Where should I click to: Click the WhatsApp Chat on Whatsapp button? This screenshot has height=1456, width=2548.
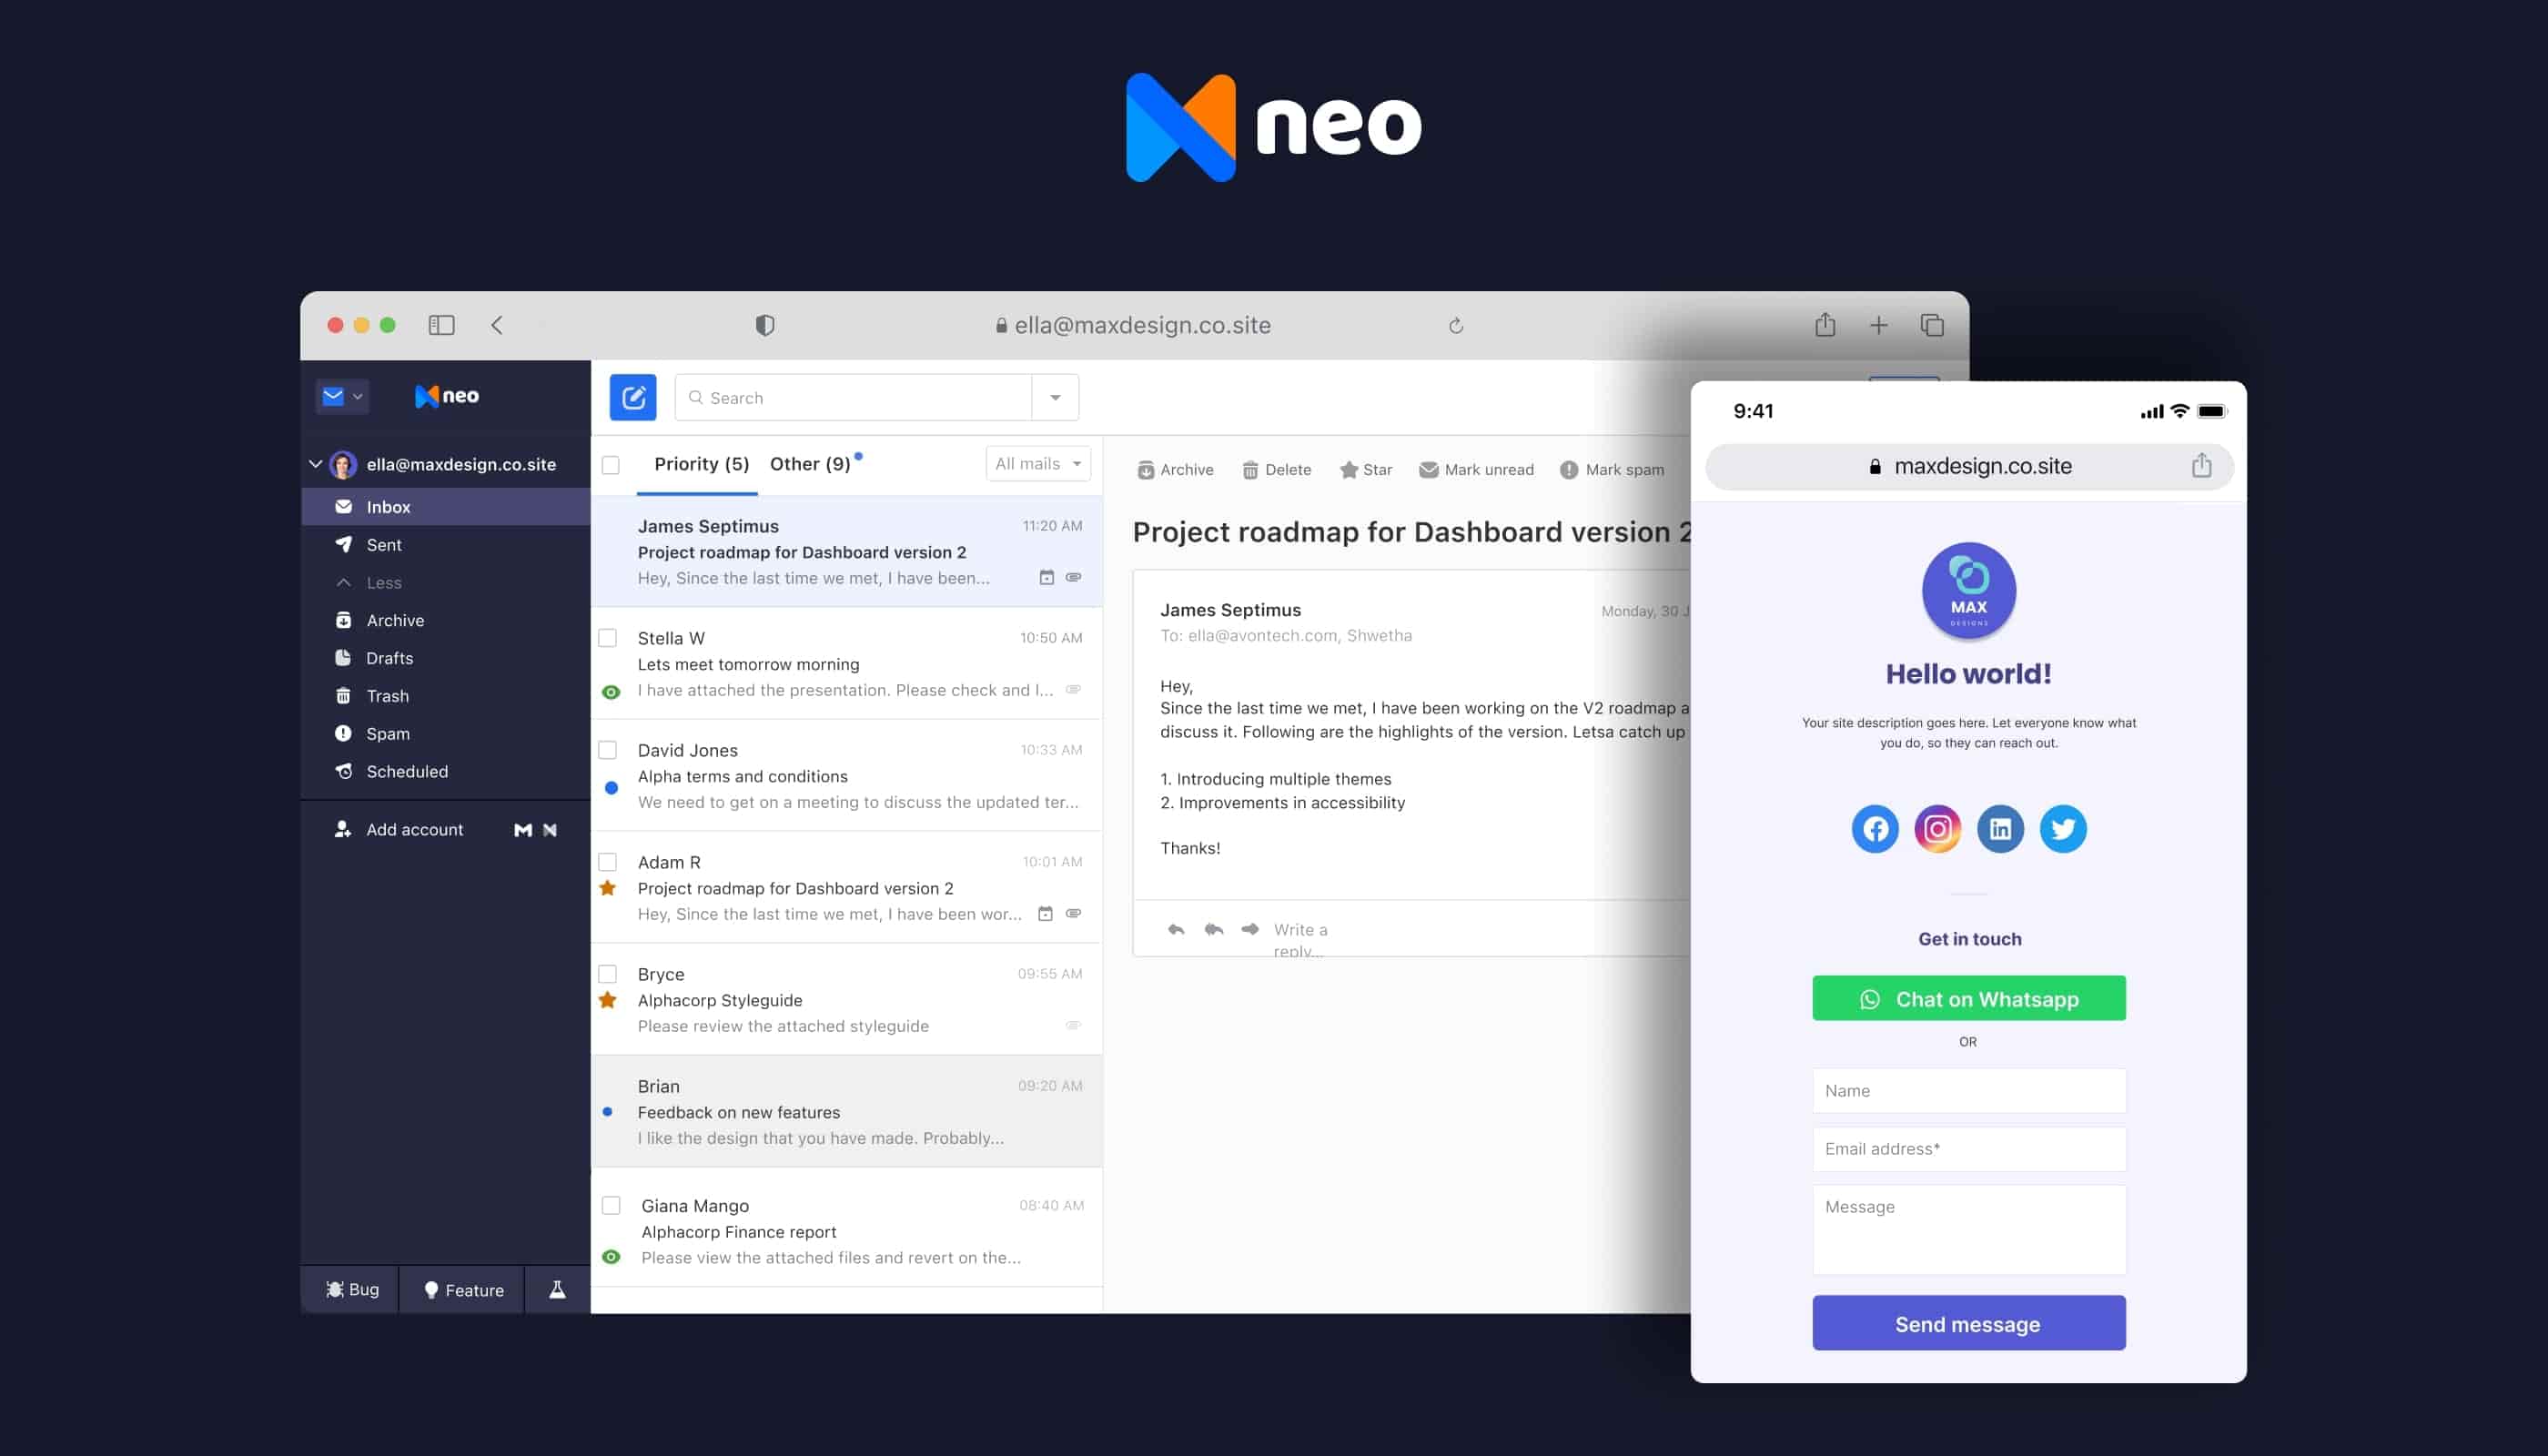1968,999
